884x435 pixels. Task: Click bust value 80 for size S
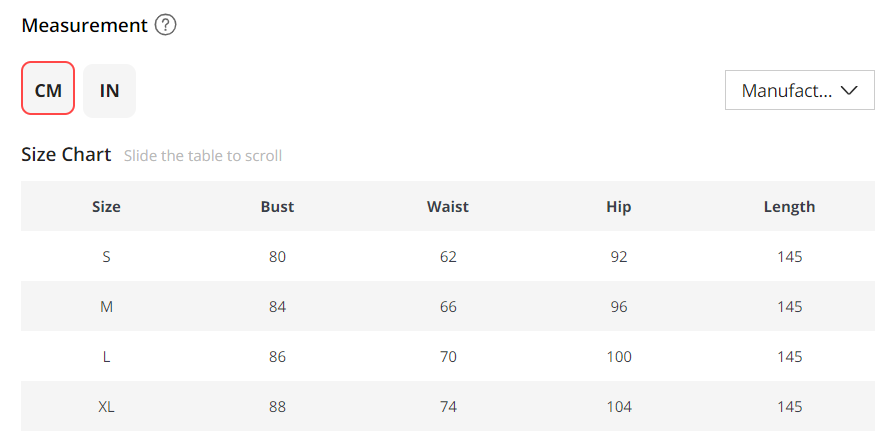pyautogui.click(x=277, y=257)
